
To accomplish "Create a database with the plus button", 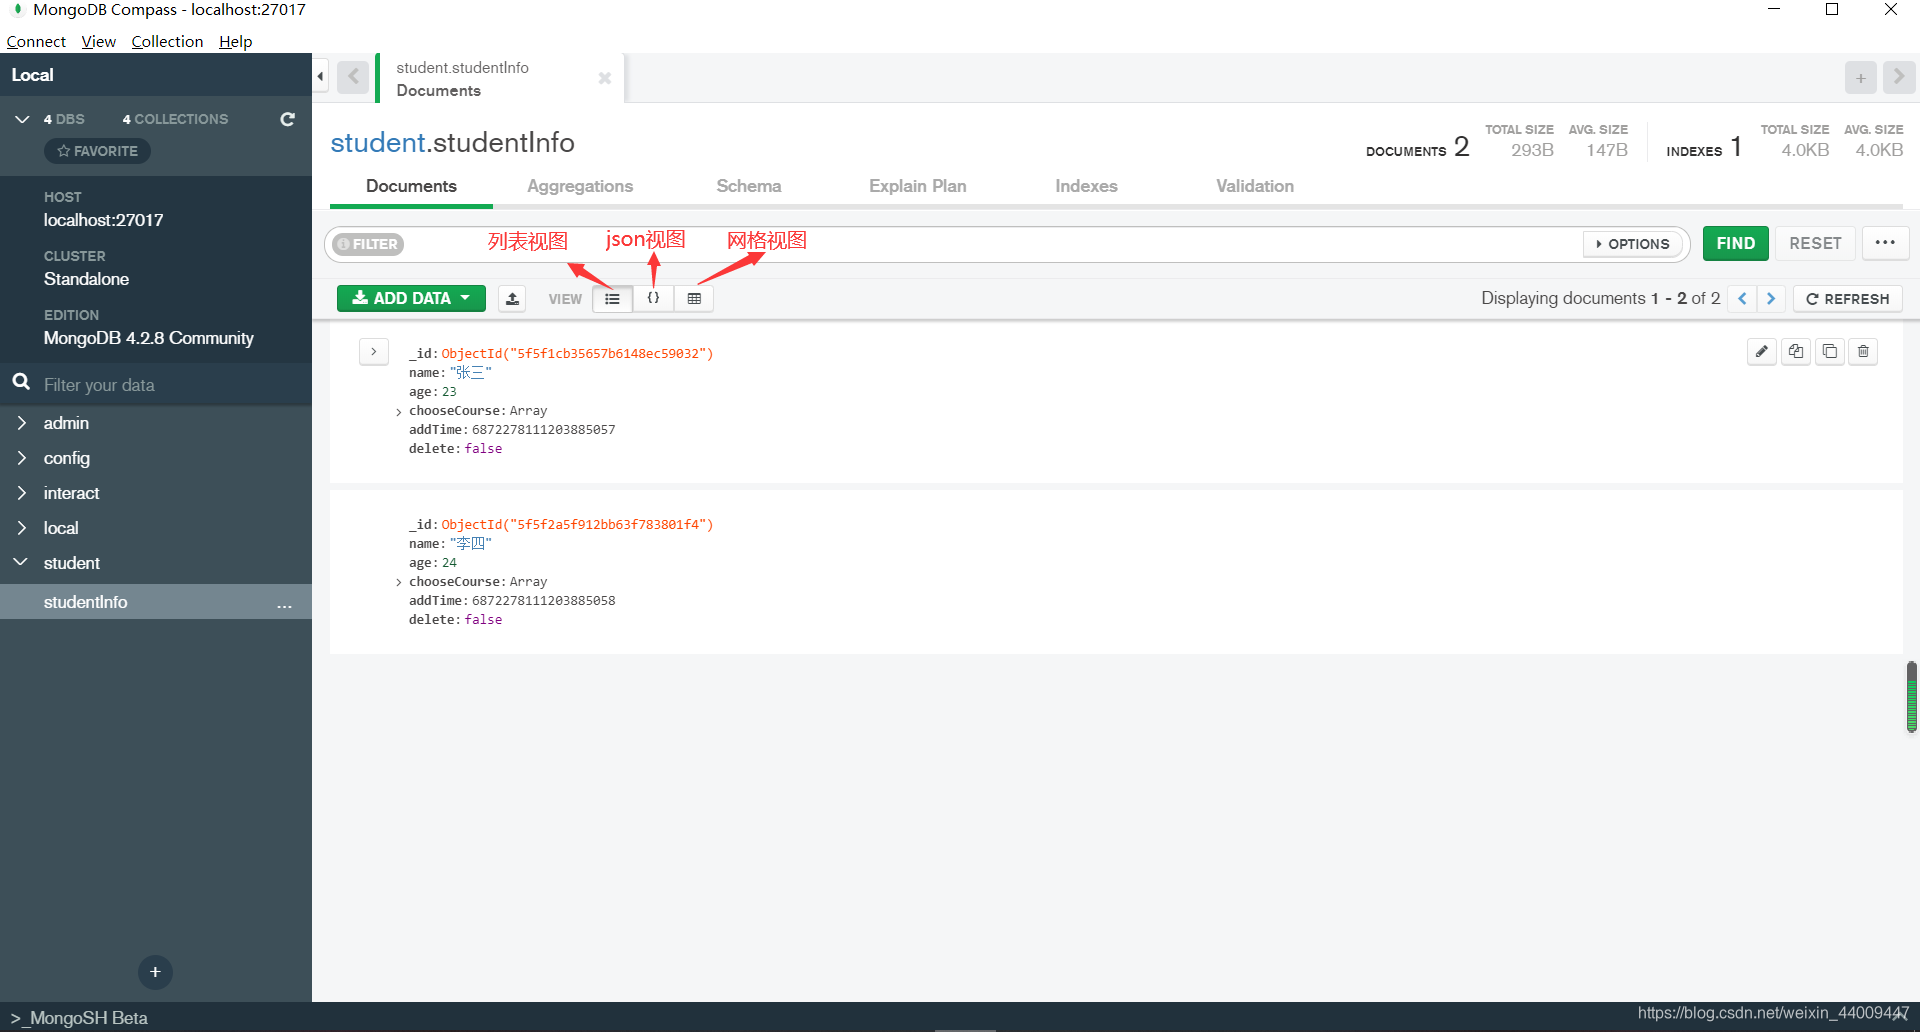I will 155,972.
